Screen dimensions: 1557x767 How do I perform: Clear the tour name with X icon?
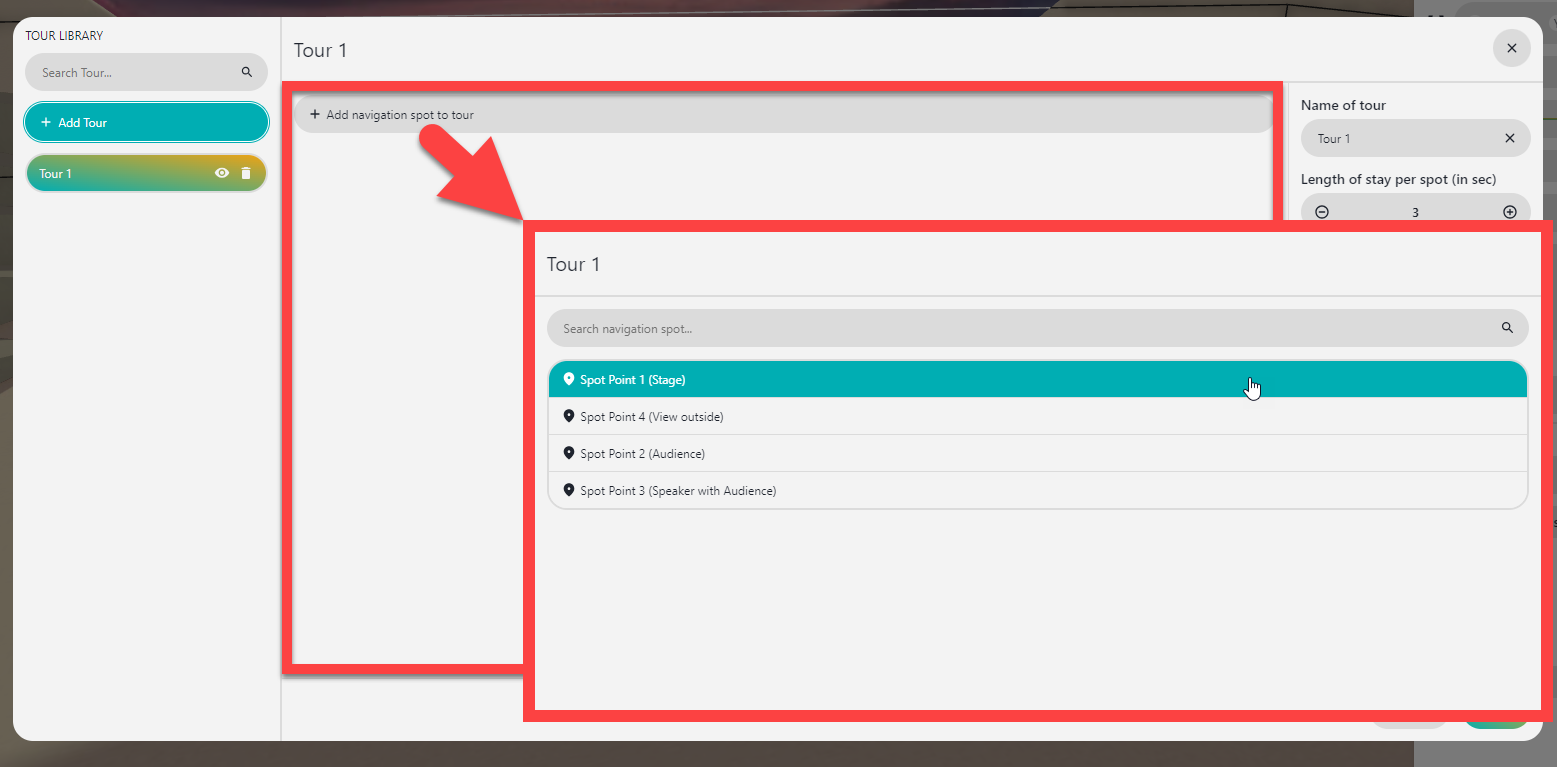pos(1509,139)
